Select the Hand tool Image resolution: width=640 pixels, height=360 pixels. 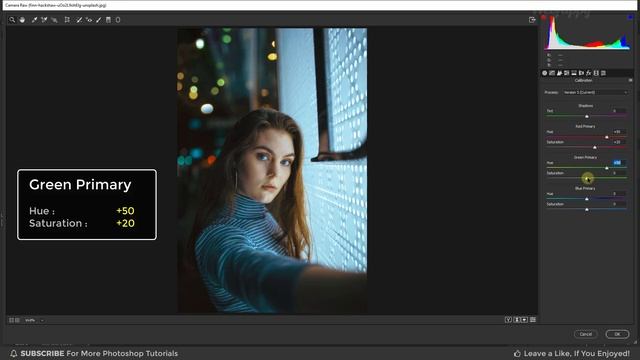pos(22,20)
